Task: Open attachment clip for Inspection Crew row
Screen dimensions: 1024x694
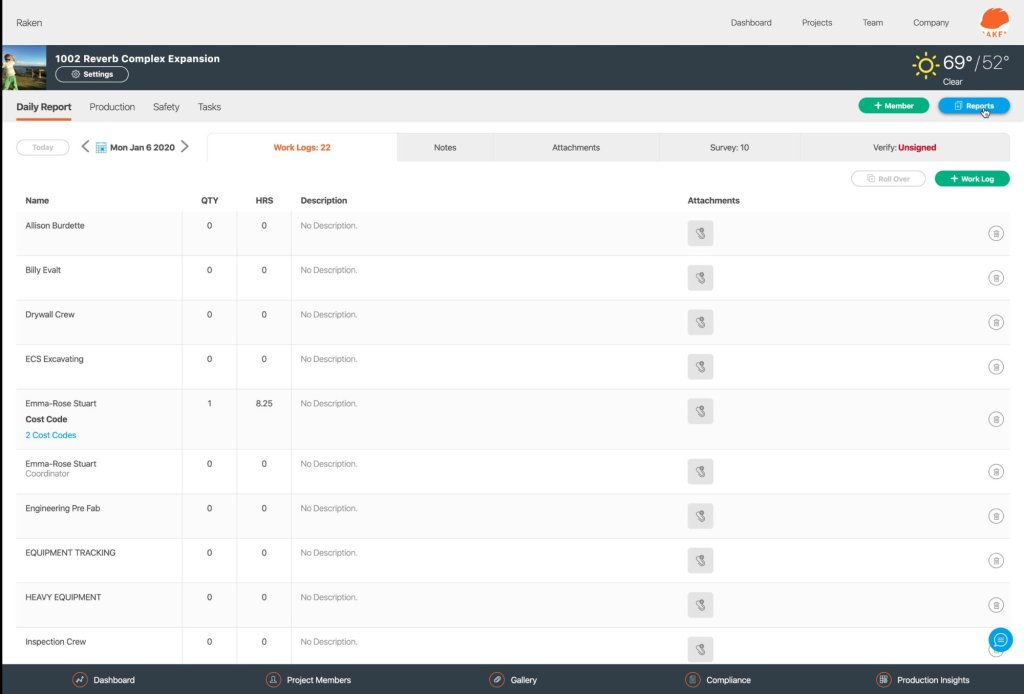Action: pos(700,649)
